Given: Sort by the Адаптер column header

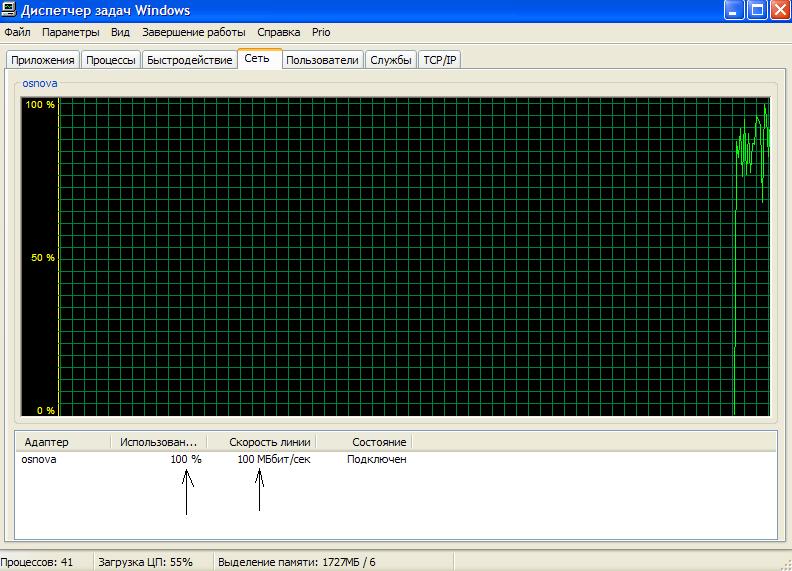Looking at the screenshot, I should [63, 442].
